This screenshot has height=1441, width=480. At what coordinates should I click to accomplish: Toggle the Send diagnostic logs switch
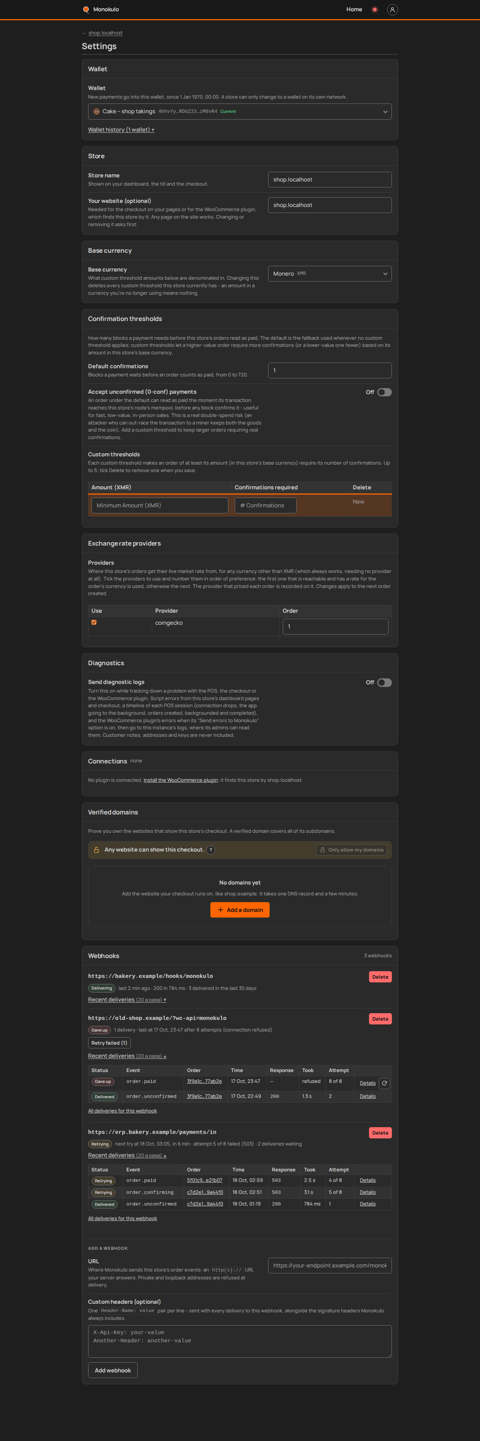point(385,682)
